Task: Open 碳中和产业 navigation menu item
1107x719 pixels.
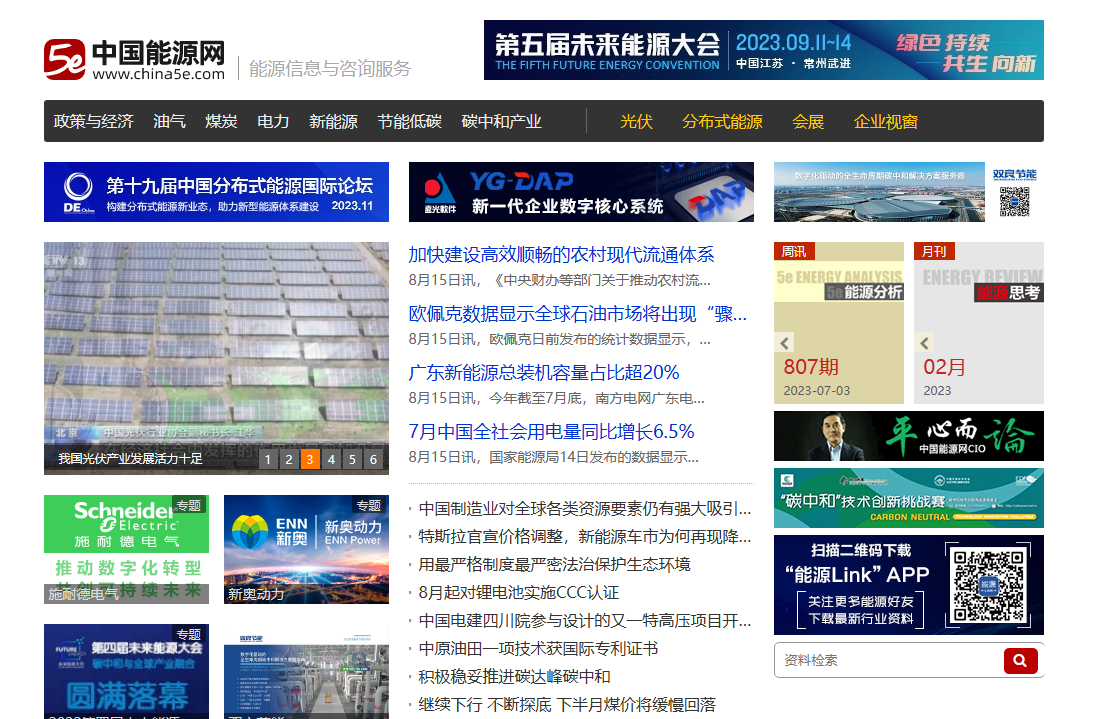Action: (x=501, y=121)
